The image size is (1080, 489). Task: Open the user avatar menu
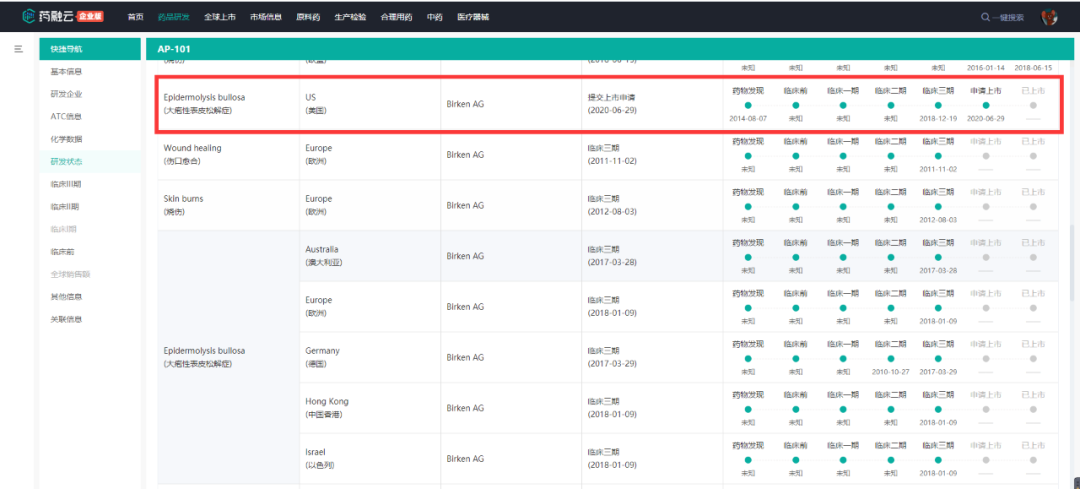pos(1049,17)
